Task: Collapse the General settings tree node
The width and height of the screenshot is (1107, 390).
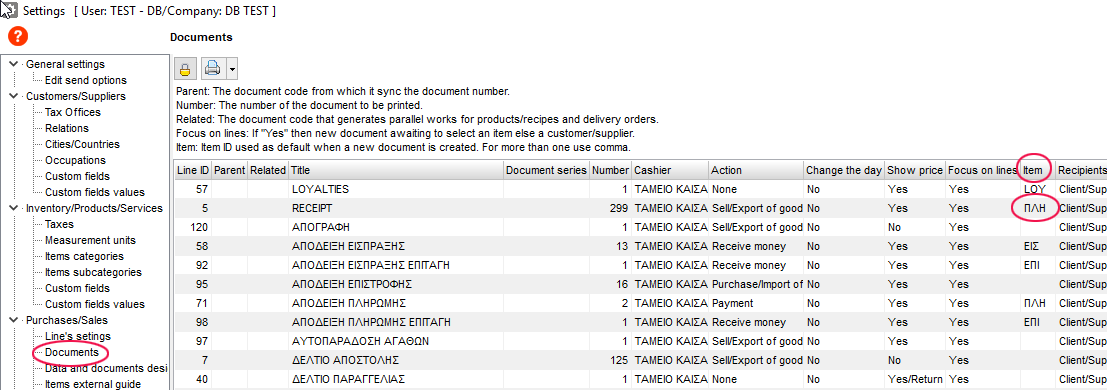Action: click(13, 64)
